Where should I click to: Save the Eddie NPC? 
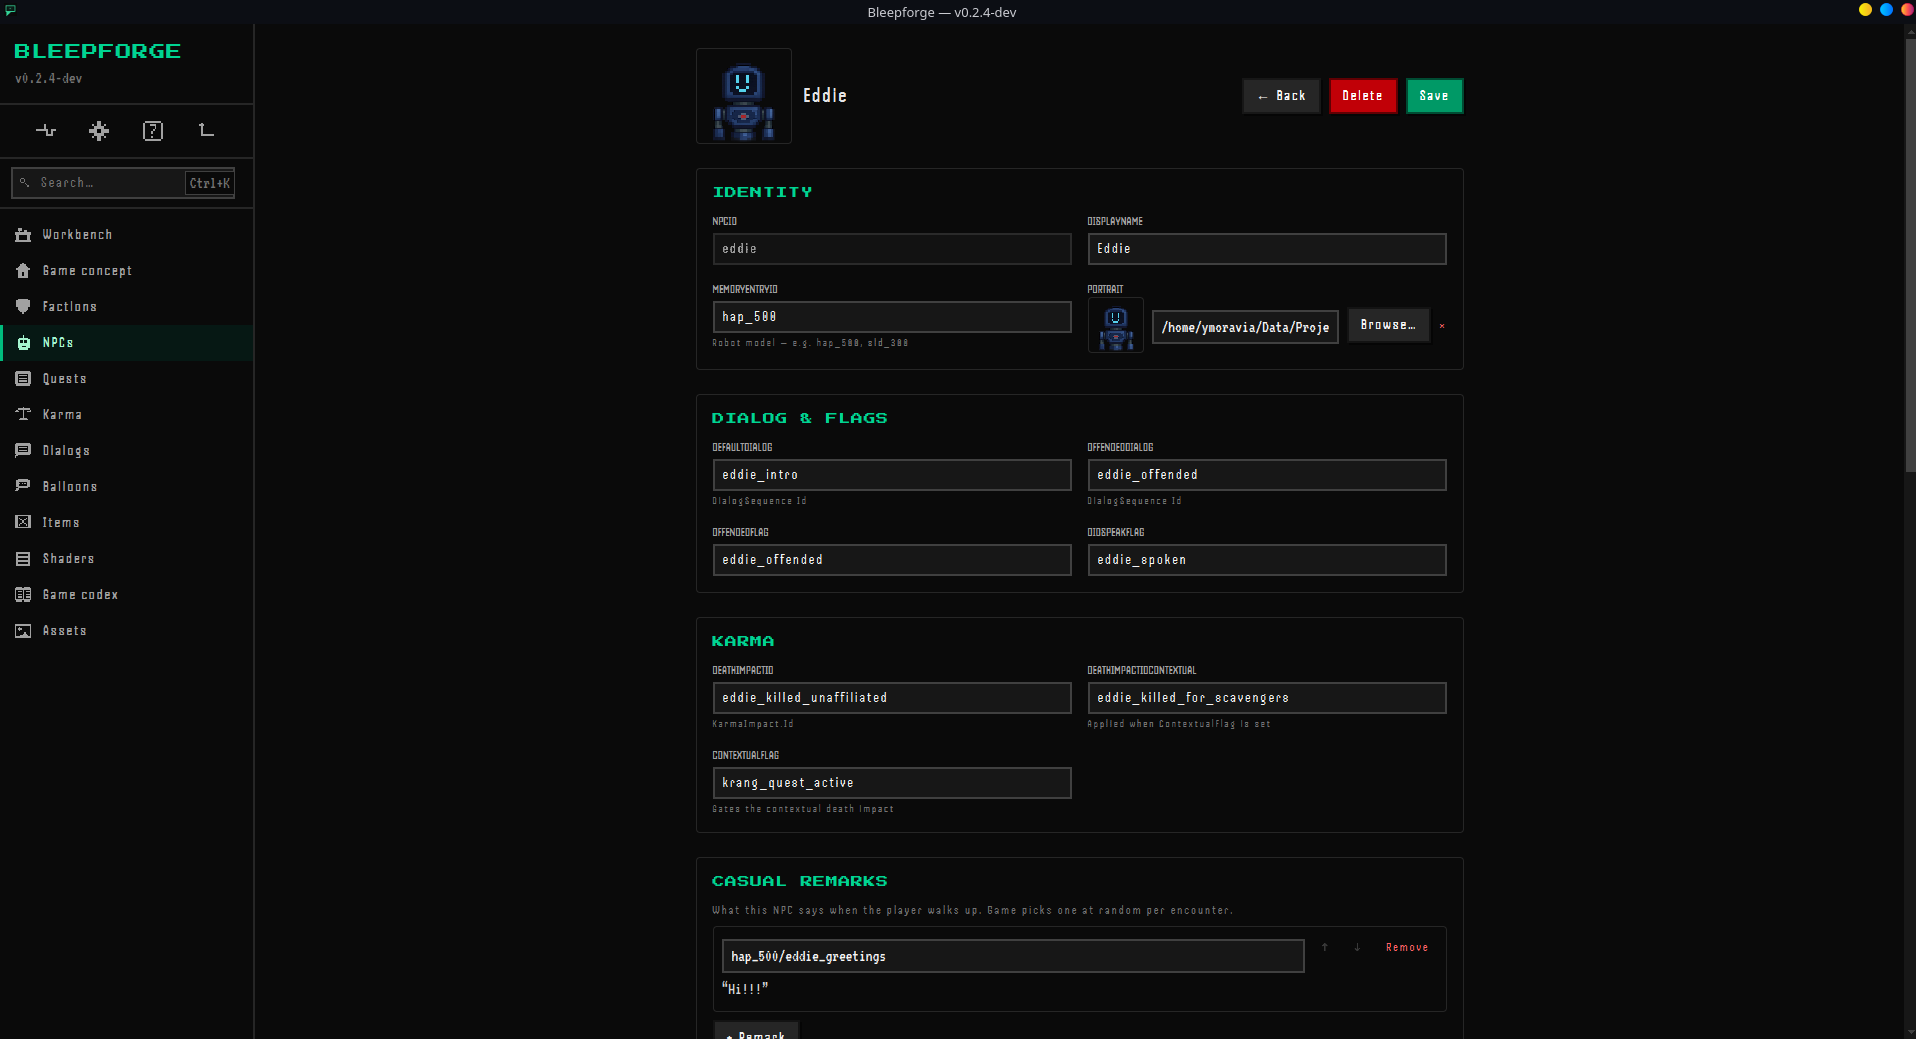click(x=1434, y=96)
